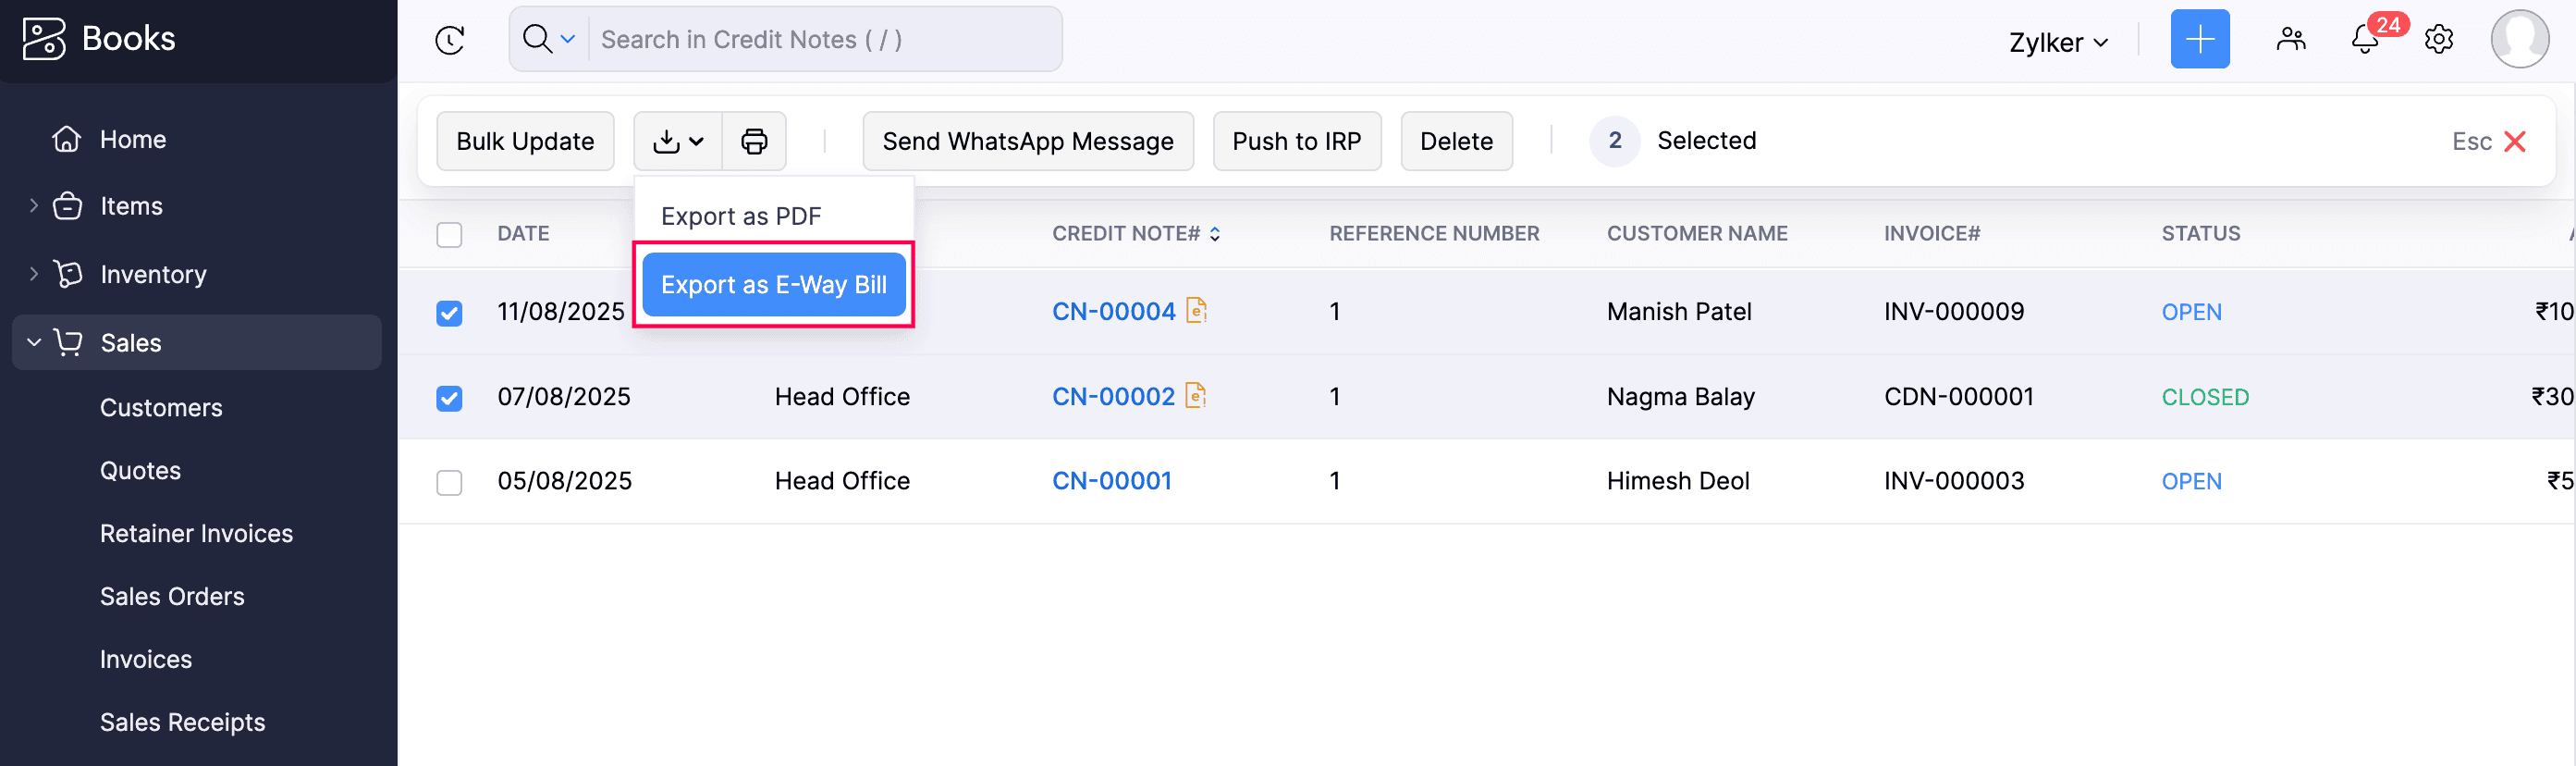Open the notifications bell
Screen dimensions: 2576x766
[x=2365, y=40]
